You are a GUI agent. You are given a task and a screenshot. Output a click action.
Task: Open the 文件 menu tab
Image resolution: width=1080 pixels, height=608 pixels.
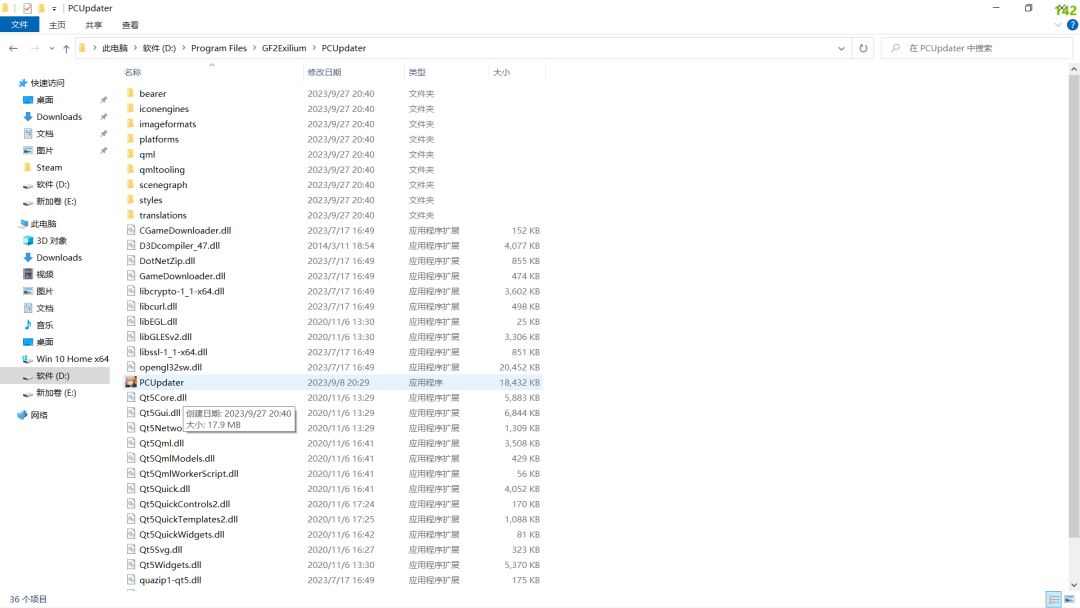point(19,25)
